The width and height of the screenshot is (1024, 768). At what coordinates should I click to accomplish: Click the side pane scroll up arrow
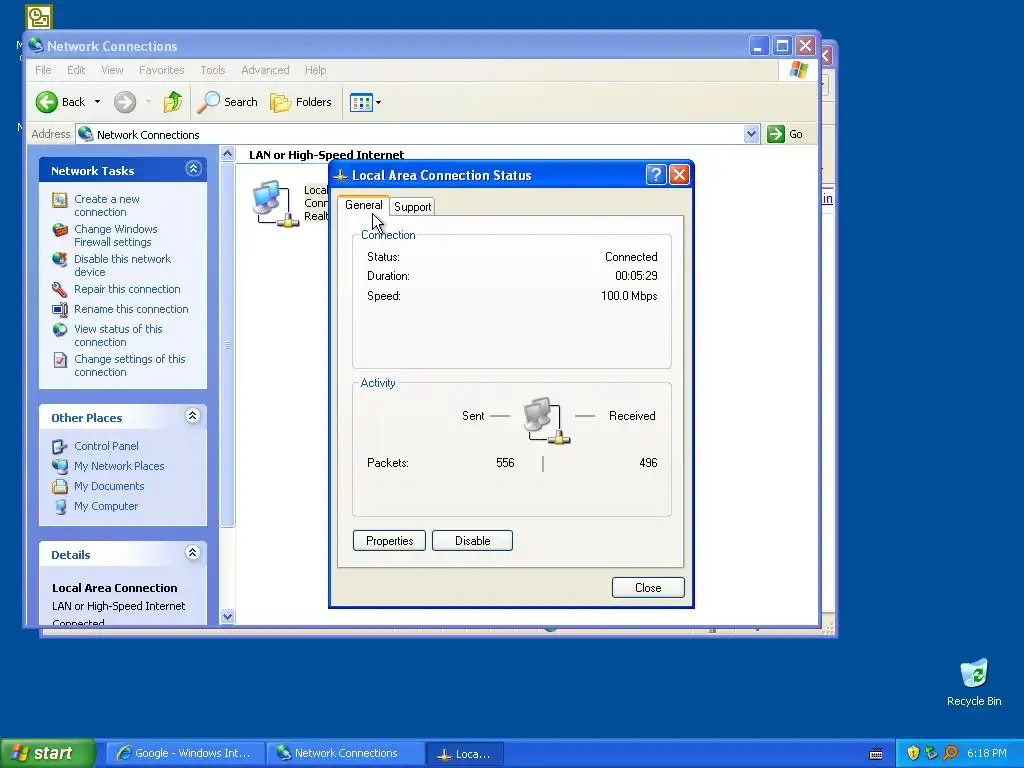[227, 154]
